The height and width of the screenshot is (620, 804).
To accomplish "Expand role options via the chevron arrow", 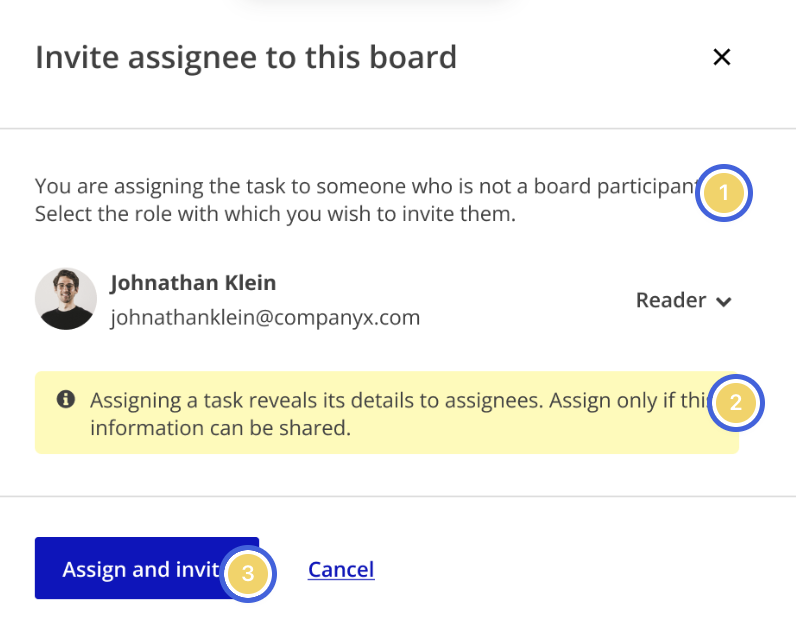I will tap(724, 301).
